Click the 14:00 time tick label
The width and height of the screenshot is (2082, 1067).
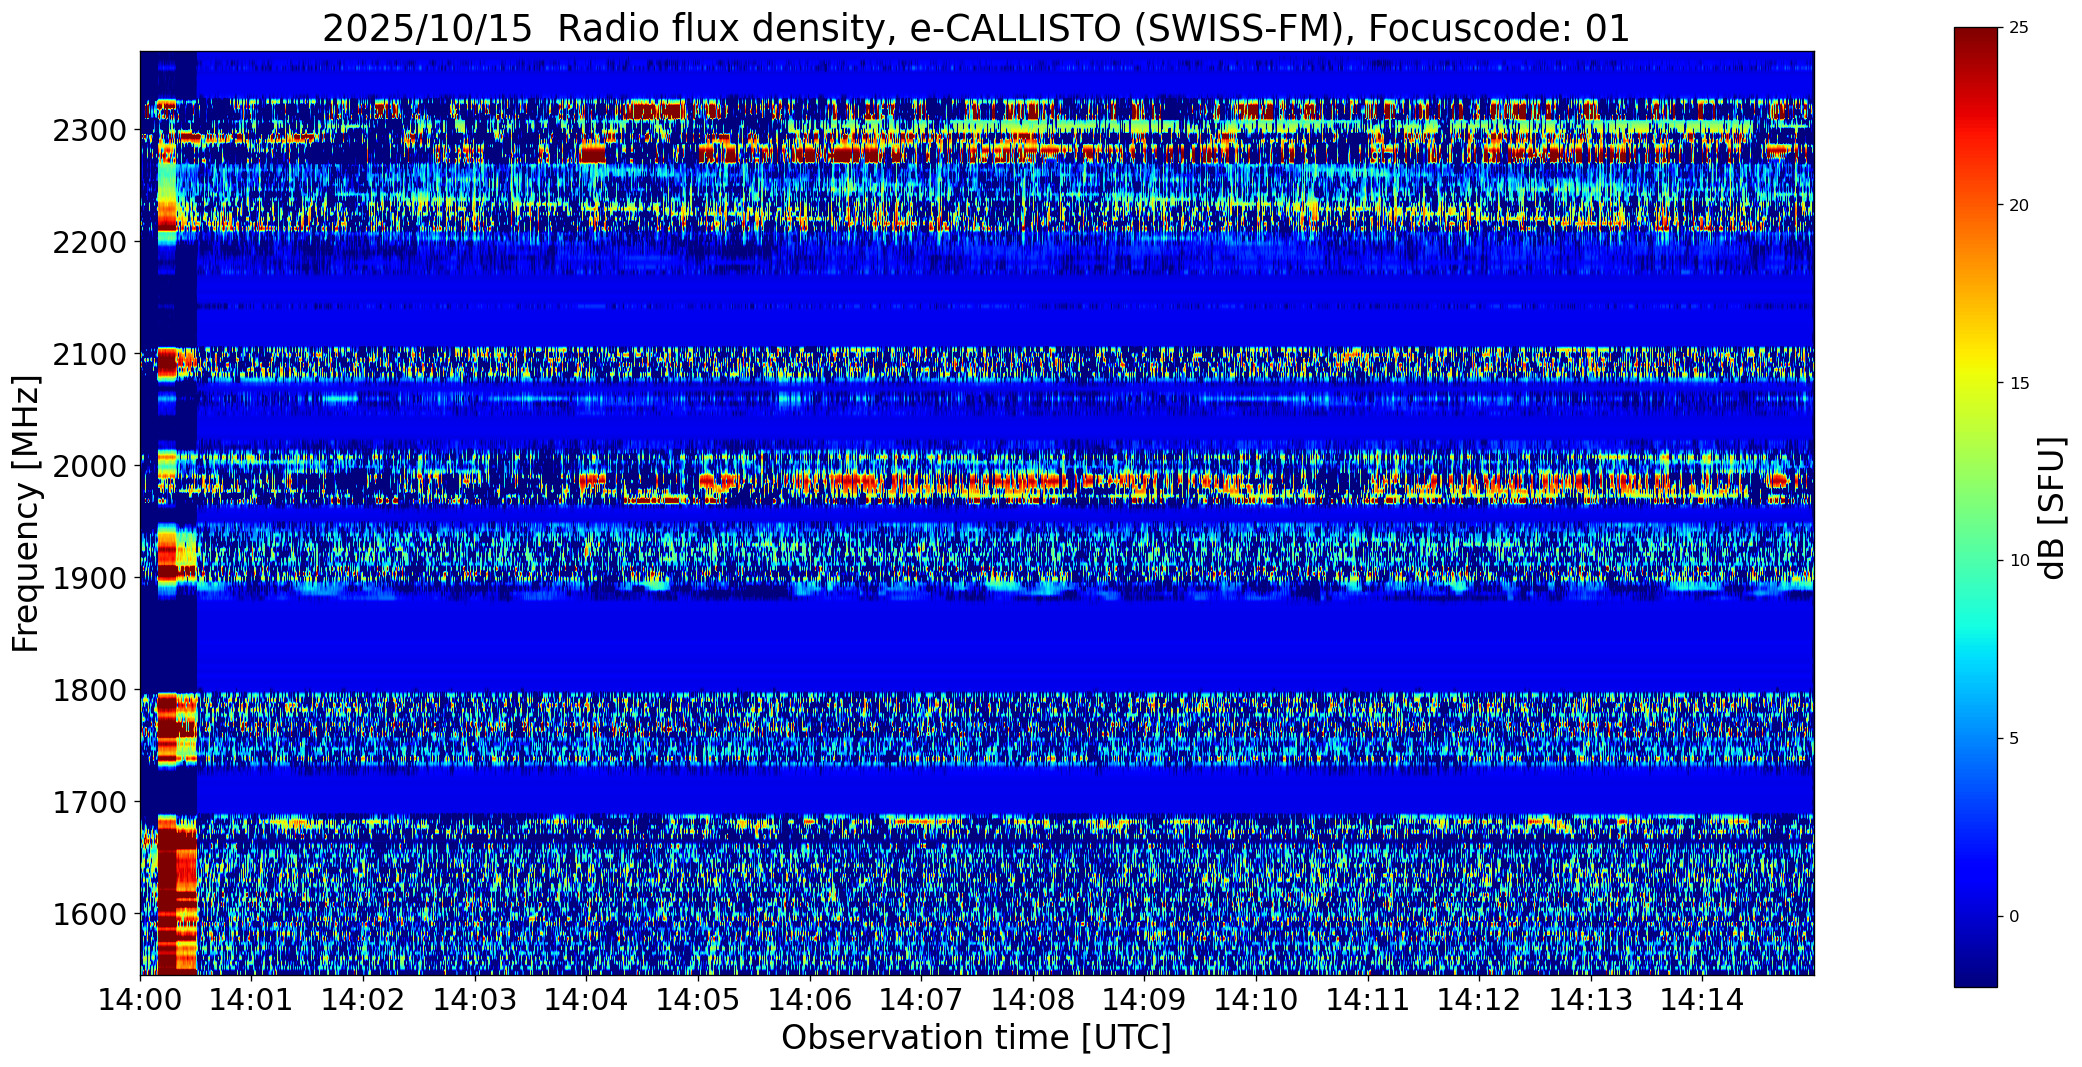point(140,999)
